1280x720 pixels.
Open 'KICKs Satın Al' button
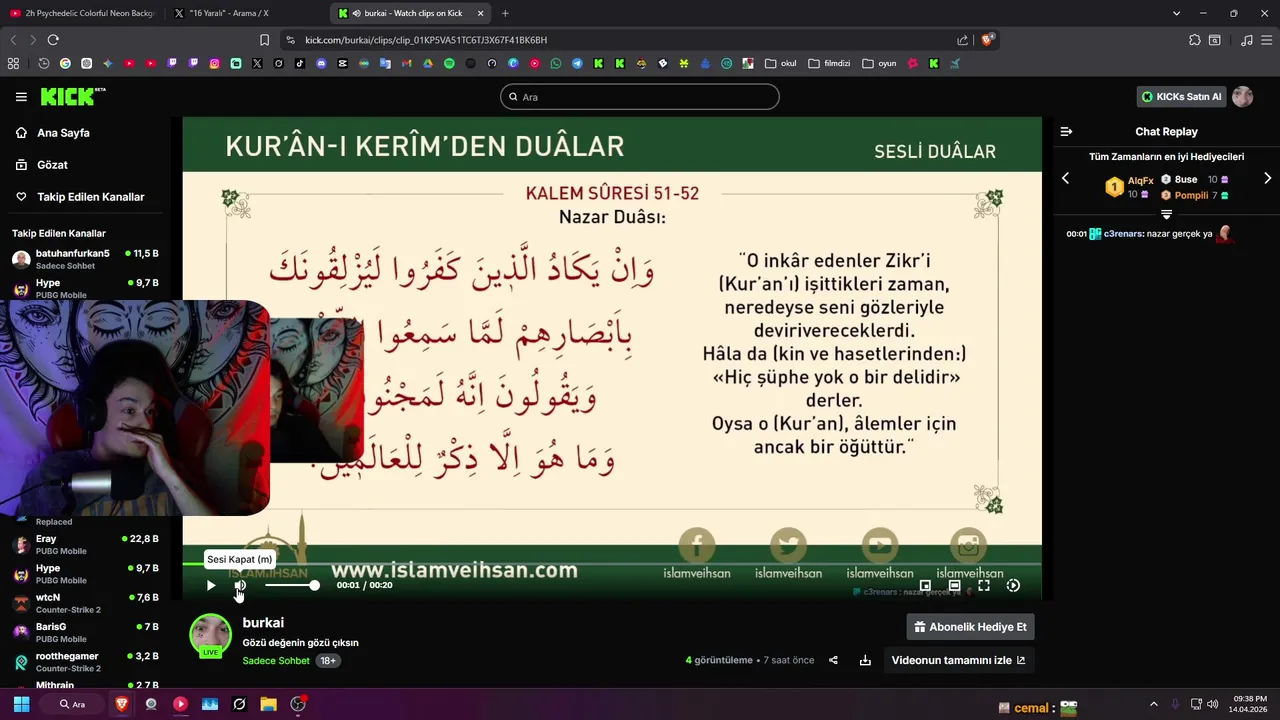[1182, 97]
